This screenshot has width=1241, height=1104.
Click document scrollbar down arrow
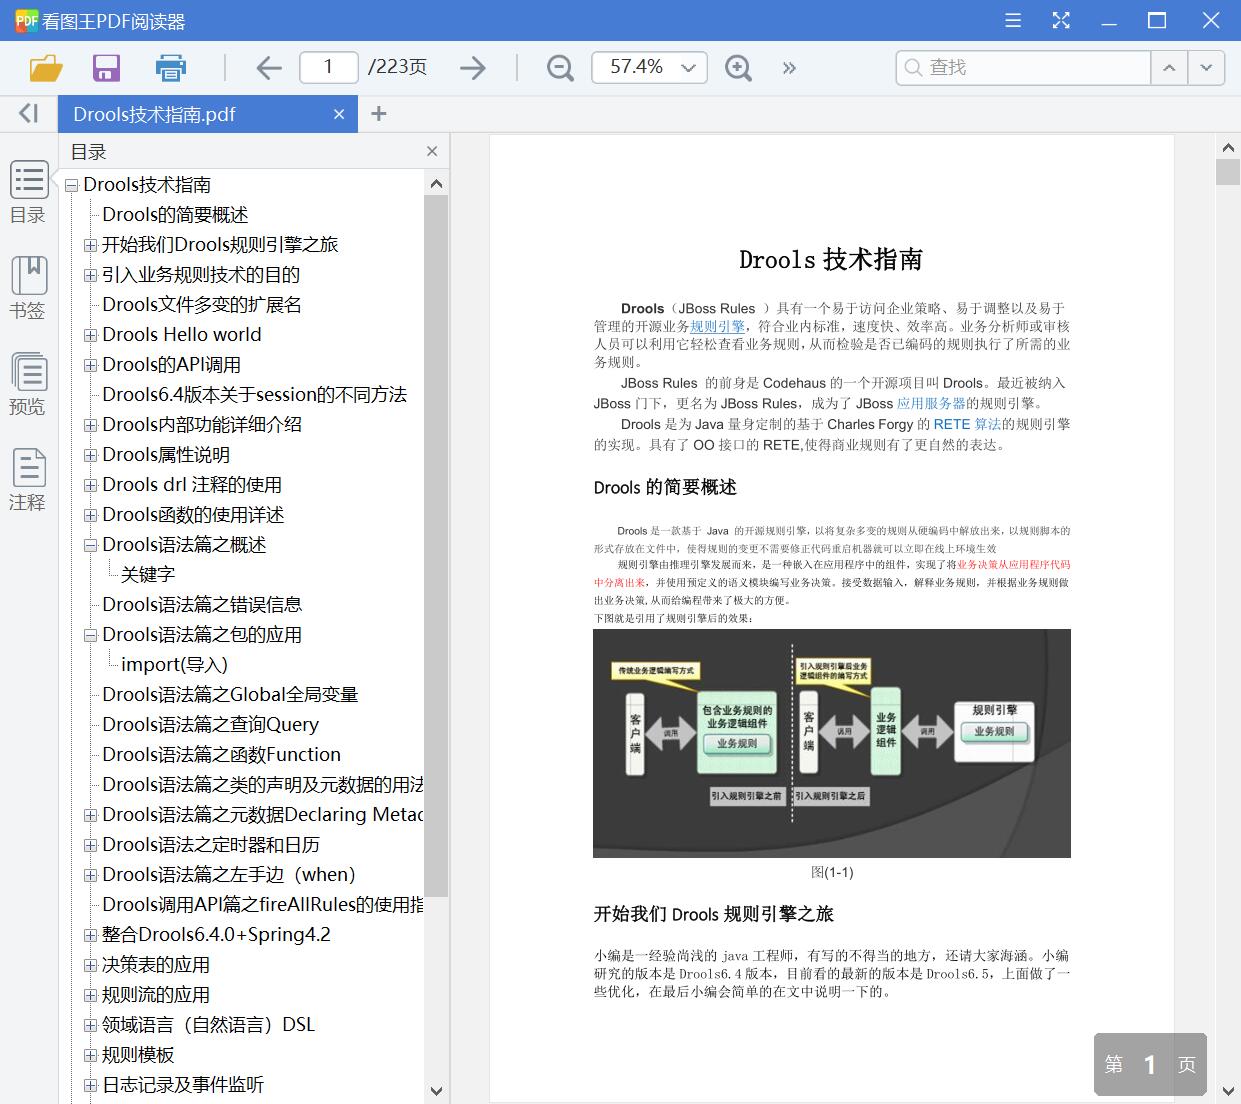coord(1228,1089)
